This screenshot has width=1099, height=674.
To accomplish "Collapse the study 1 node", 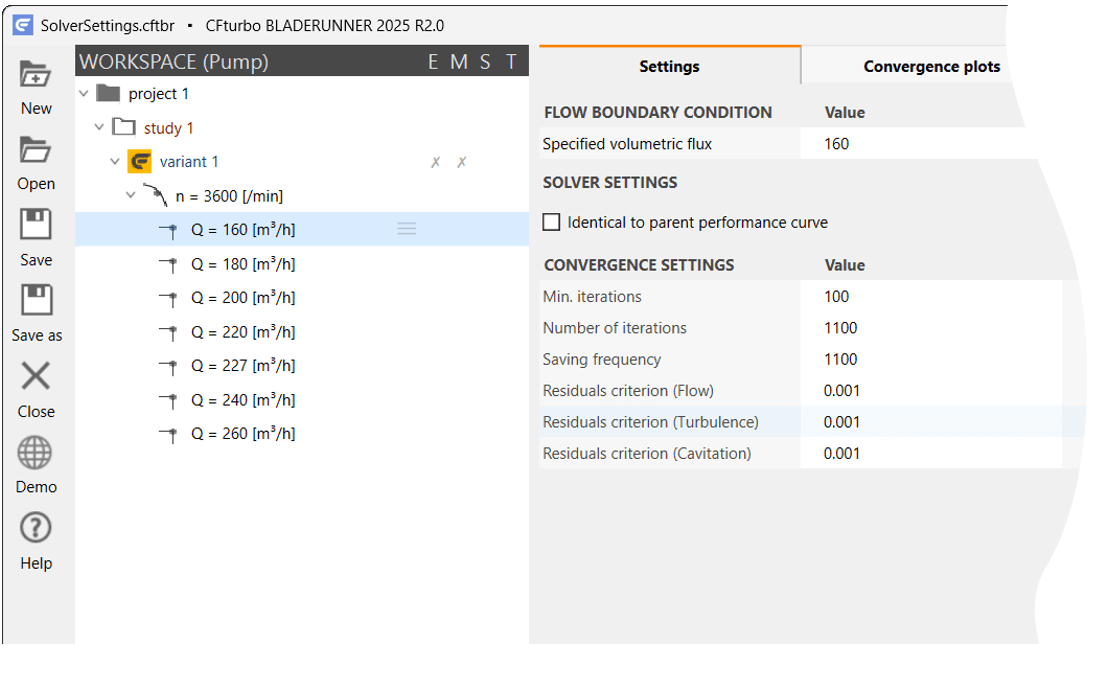I will click(x=99, y=127).
